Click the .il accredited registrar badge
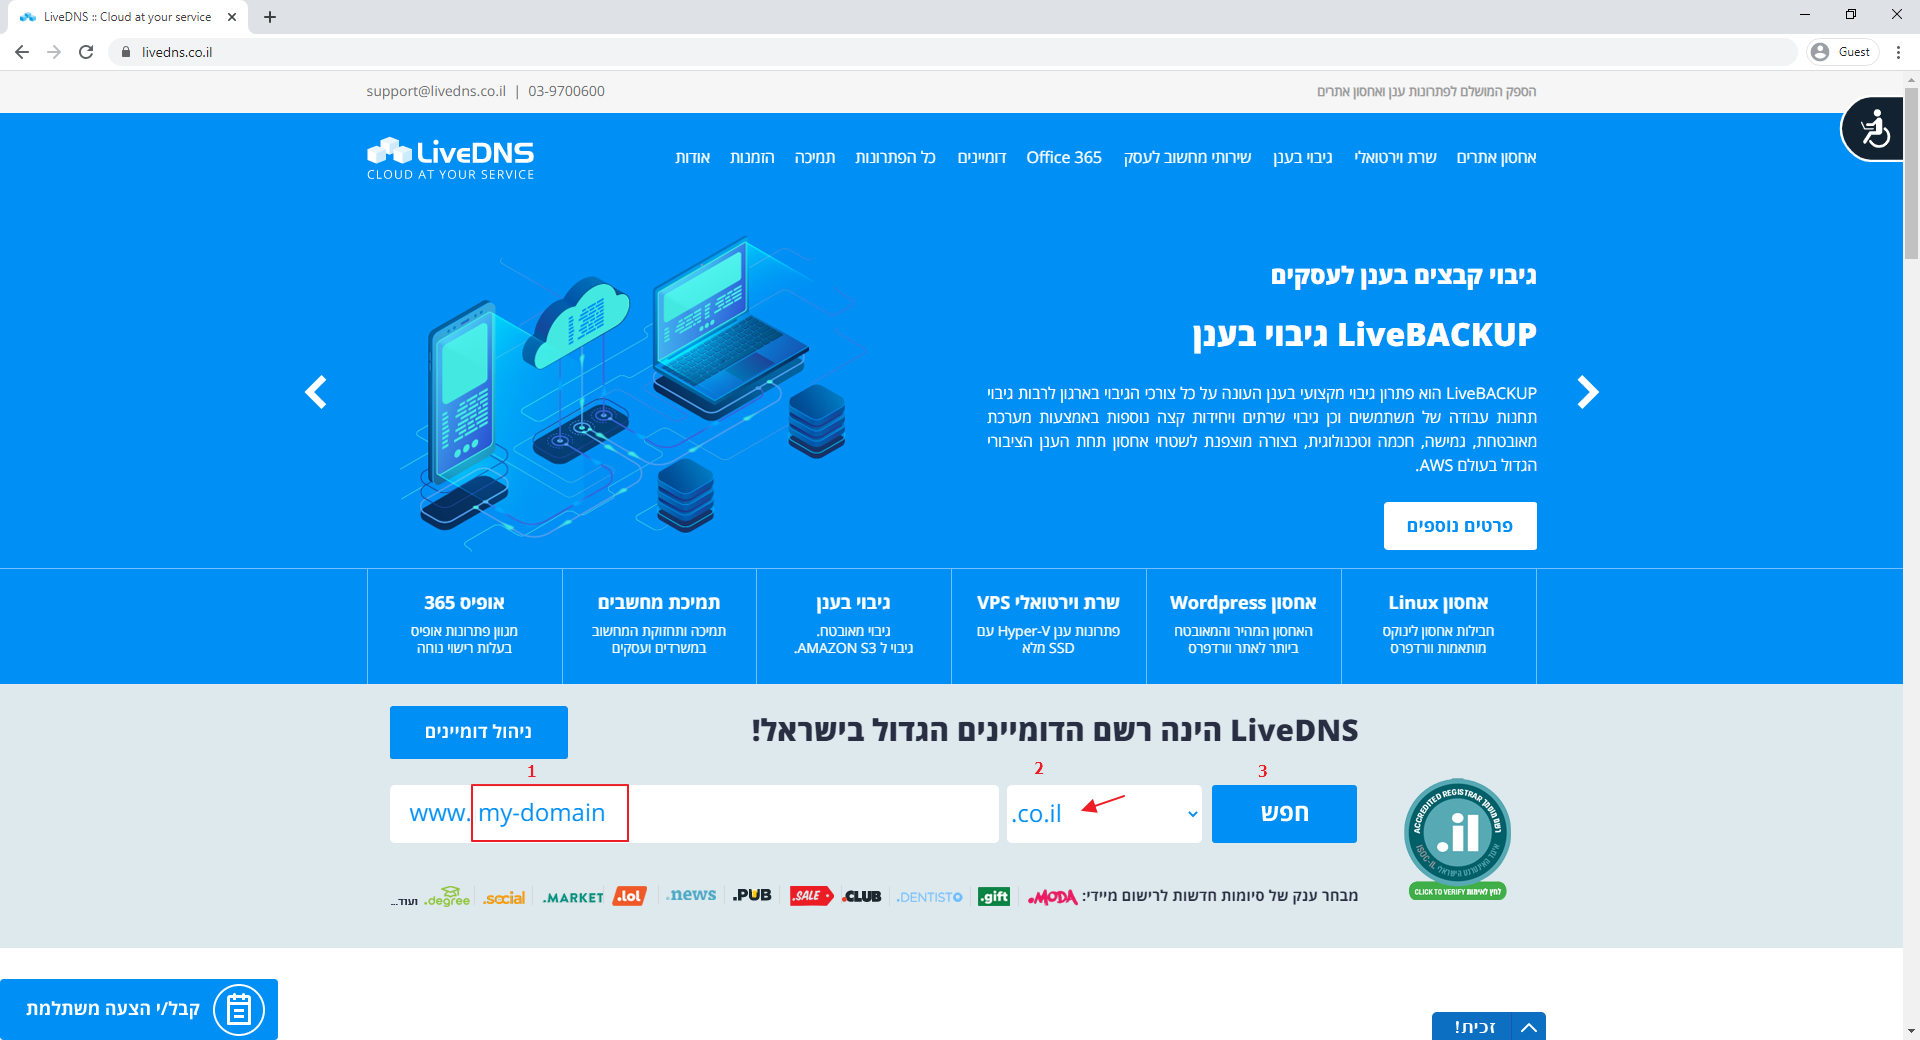The width and height of the screenshot is (1920, 1040). pos(1457,838)
